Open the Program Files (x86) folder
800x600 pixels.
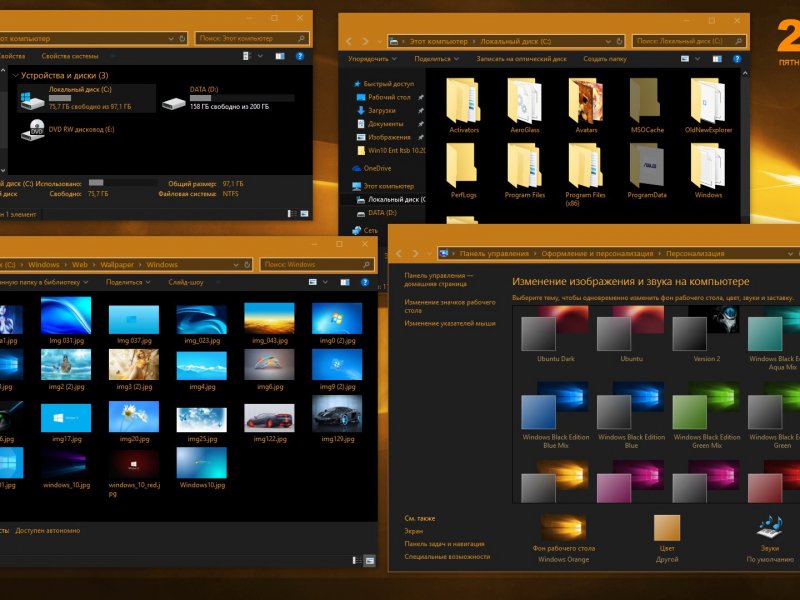585,175
